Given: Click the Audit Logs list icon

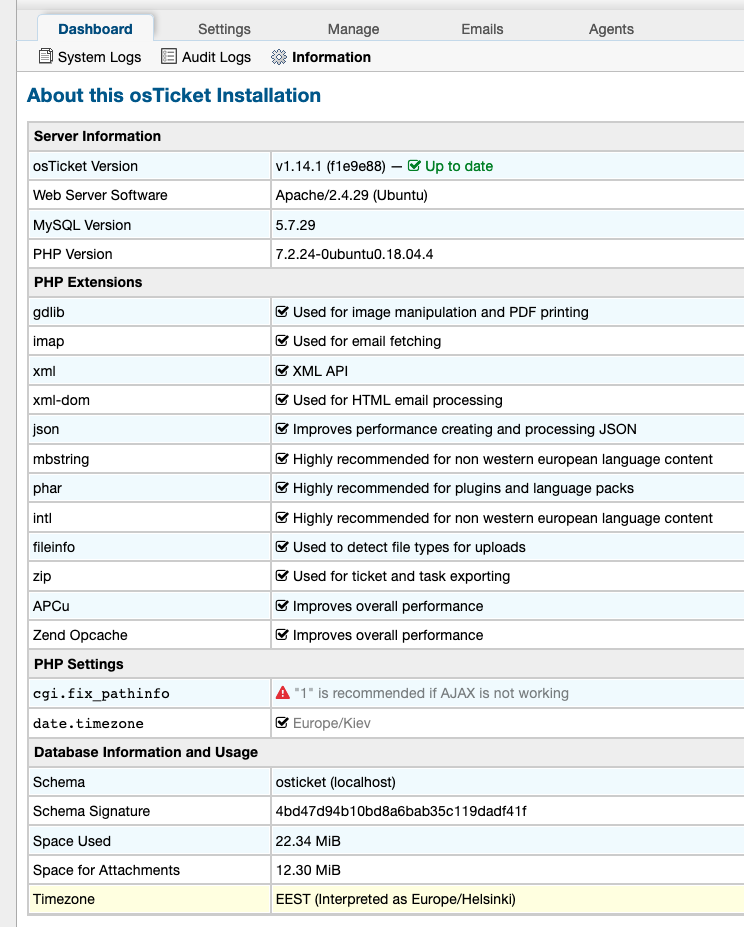Looking at the screenshot, I should pyautogui.click(x=169, y=56).
